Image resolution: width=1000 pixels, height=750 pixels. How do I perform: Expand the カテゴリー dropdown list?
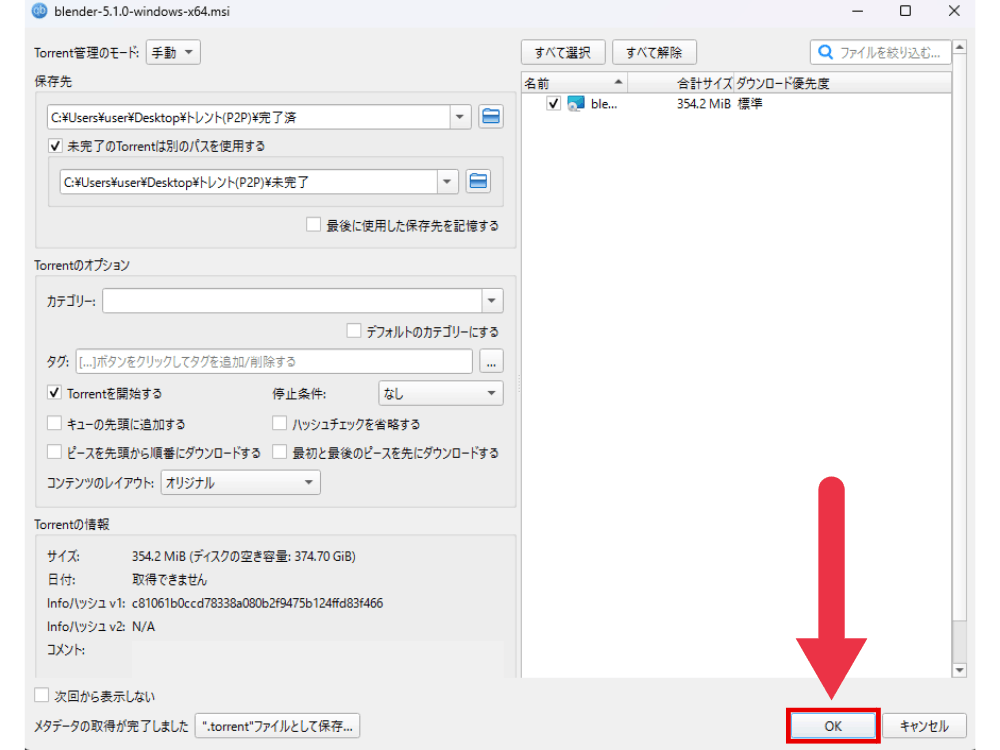(491, 301)
